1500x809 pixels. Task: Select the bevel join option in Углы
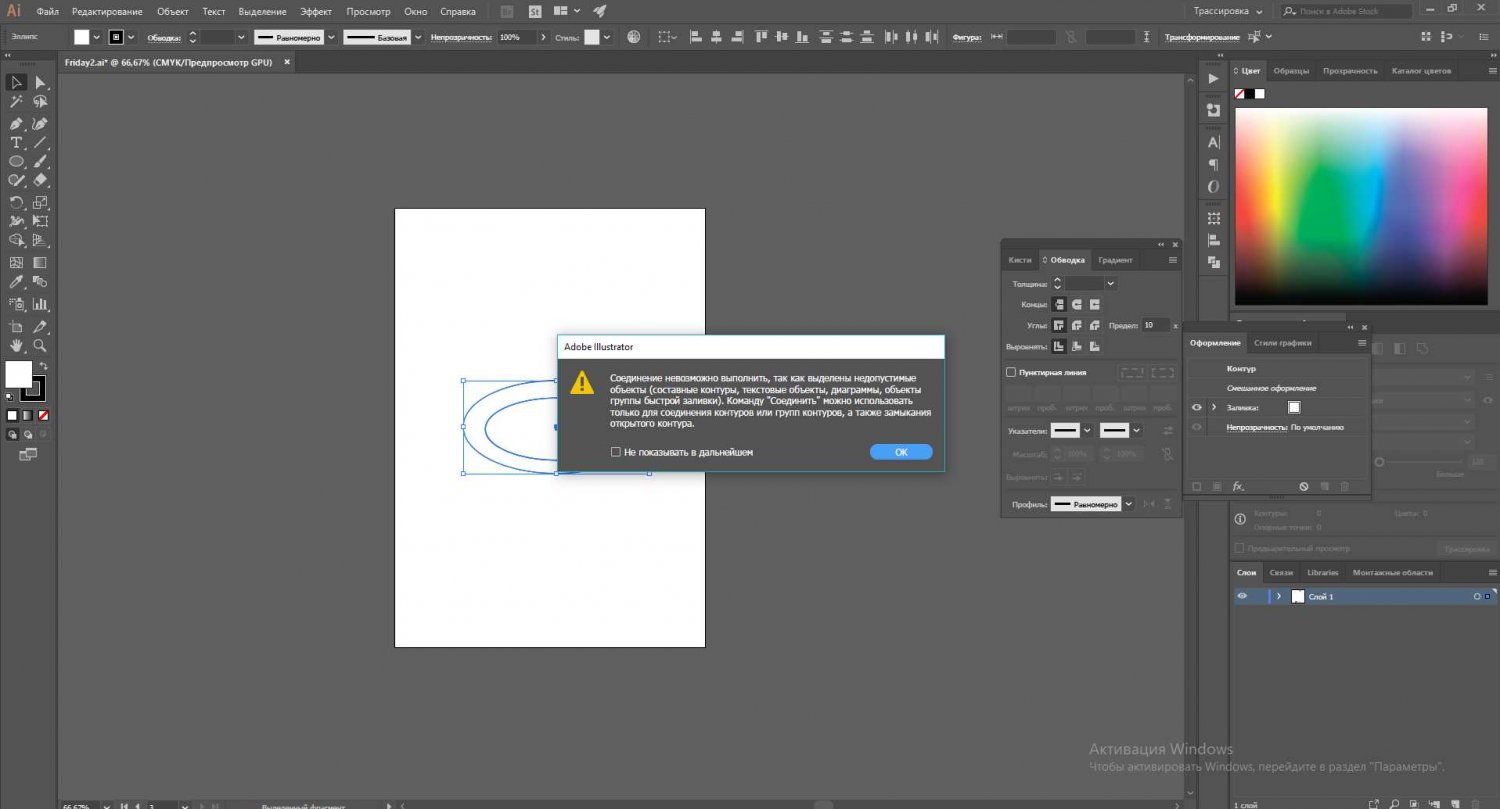click(1095, 325)
